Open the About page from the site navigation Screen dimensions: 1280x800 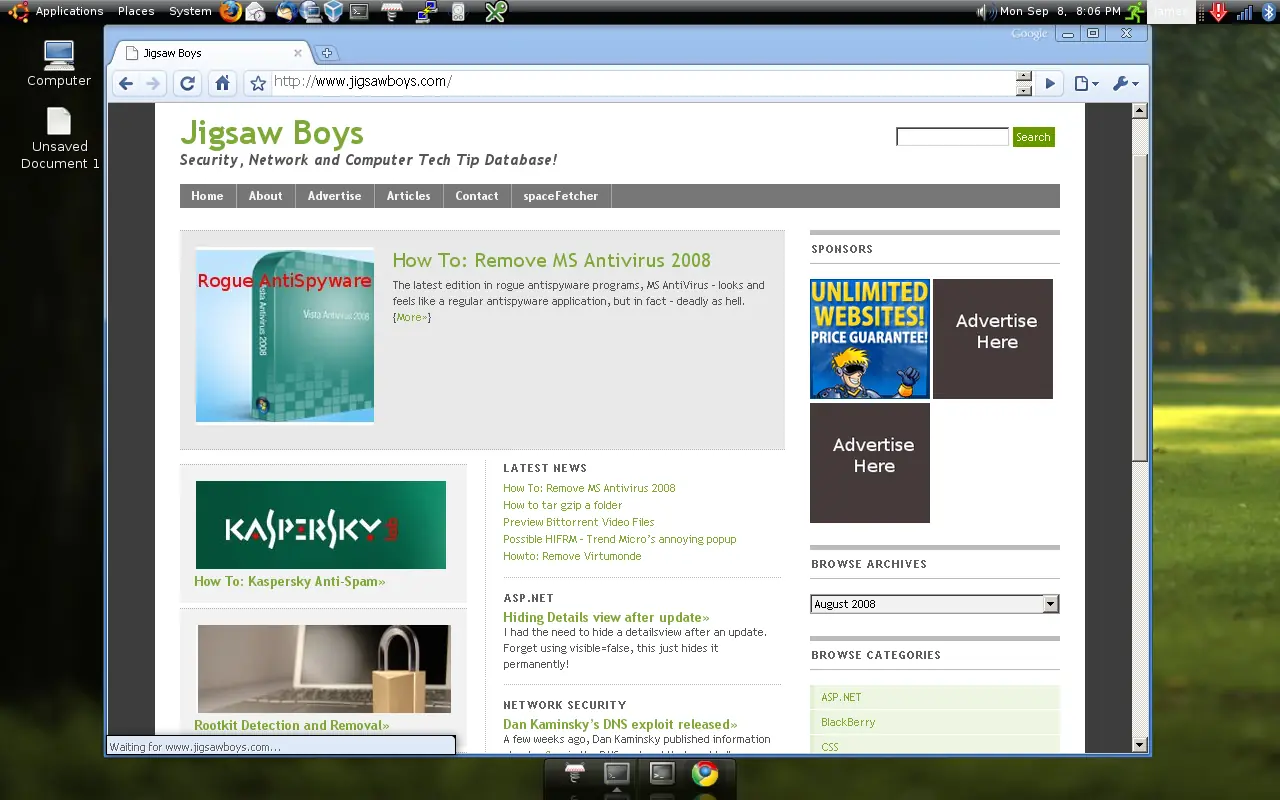[265, 196]
